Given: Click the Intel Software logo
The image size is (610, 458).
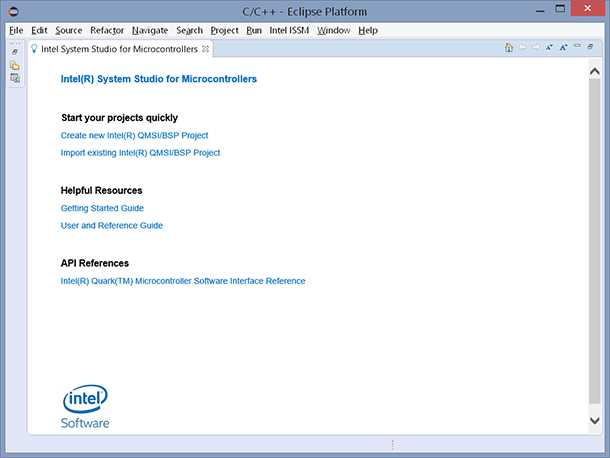Looking at the screenshot, I should point(85,407).
